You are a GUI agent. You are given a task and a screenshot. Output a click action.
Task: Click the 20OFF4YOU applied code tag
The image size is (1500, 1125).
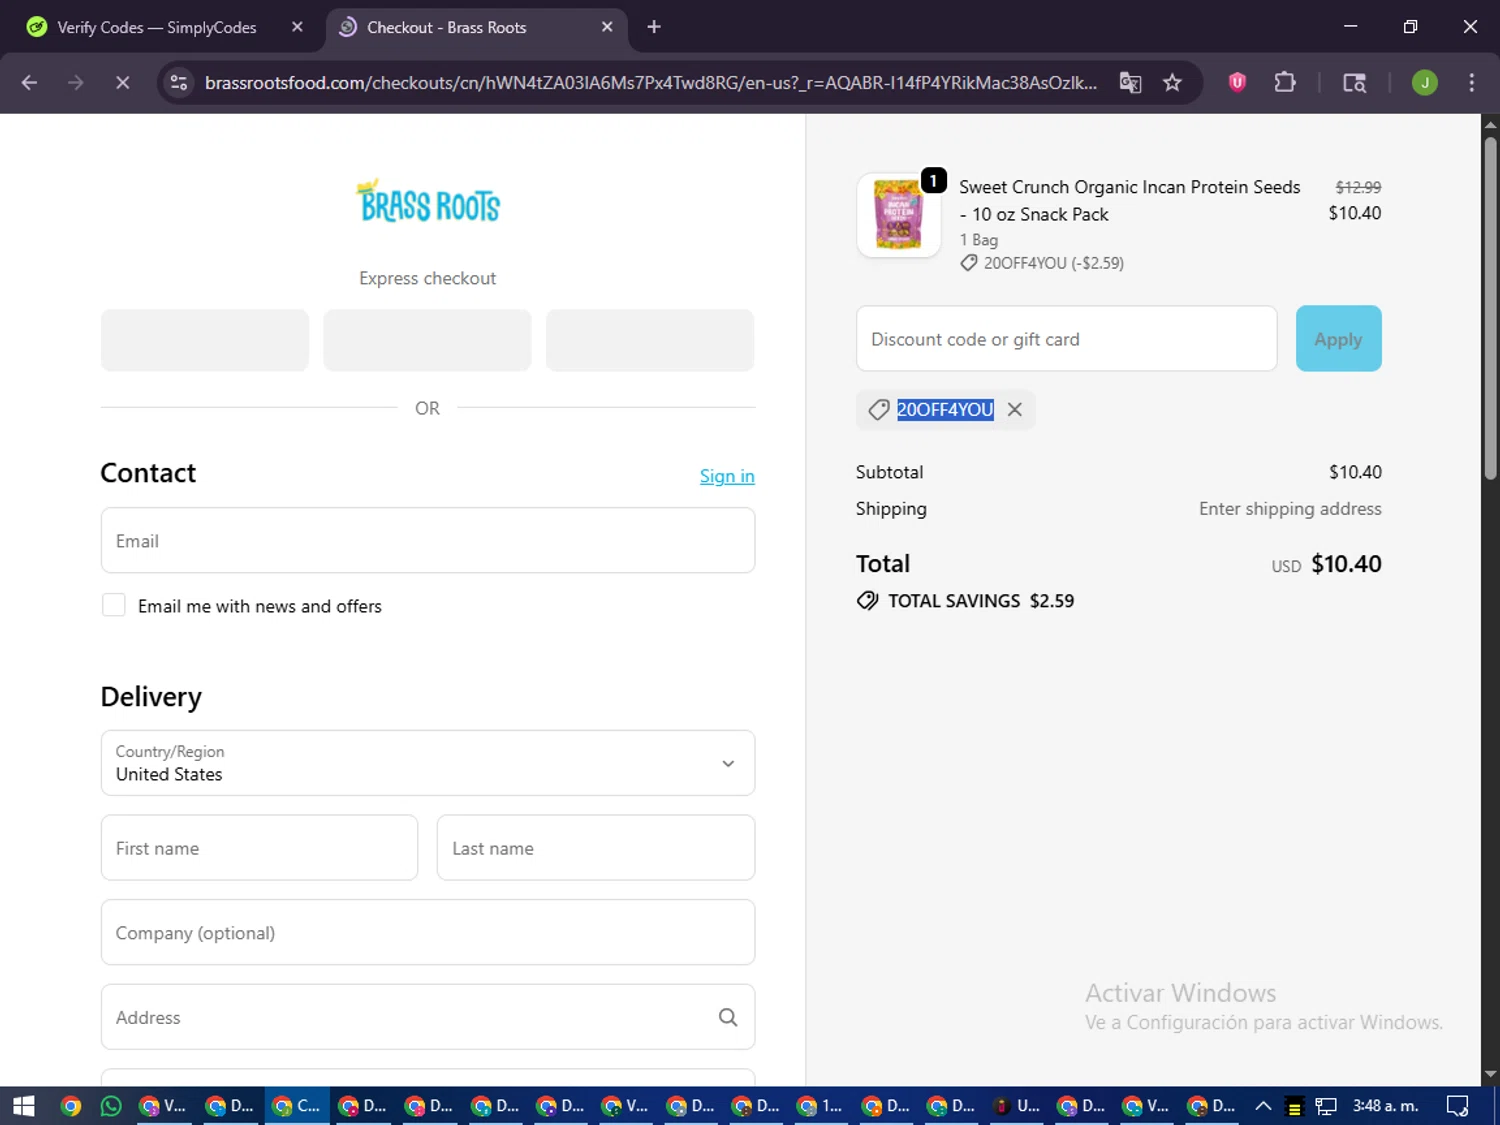(x=945, y=409)
